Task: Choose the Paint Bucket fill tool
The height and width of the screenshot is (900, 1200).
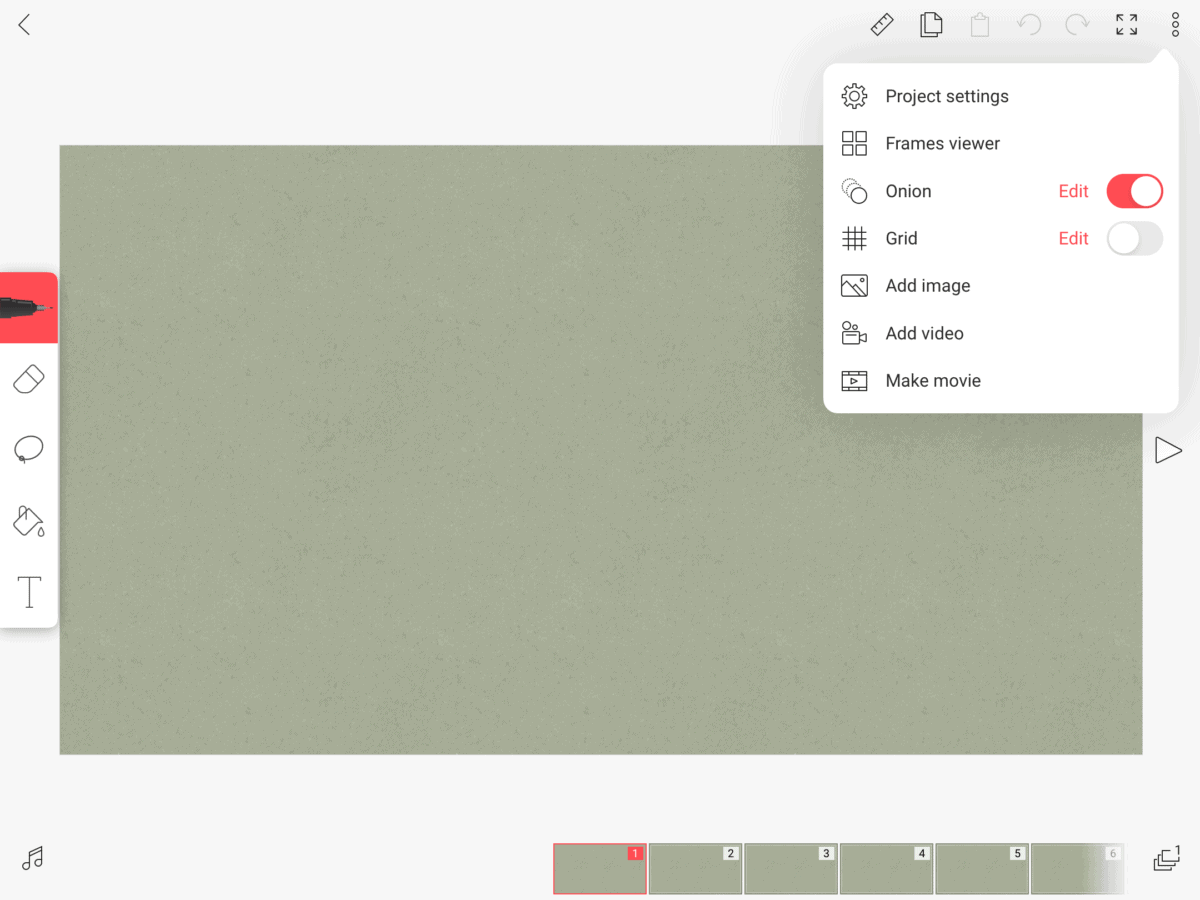Action: pyautogui.click(x=29, y=520)
